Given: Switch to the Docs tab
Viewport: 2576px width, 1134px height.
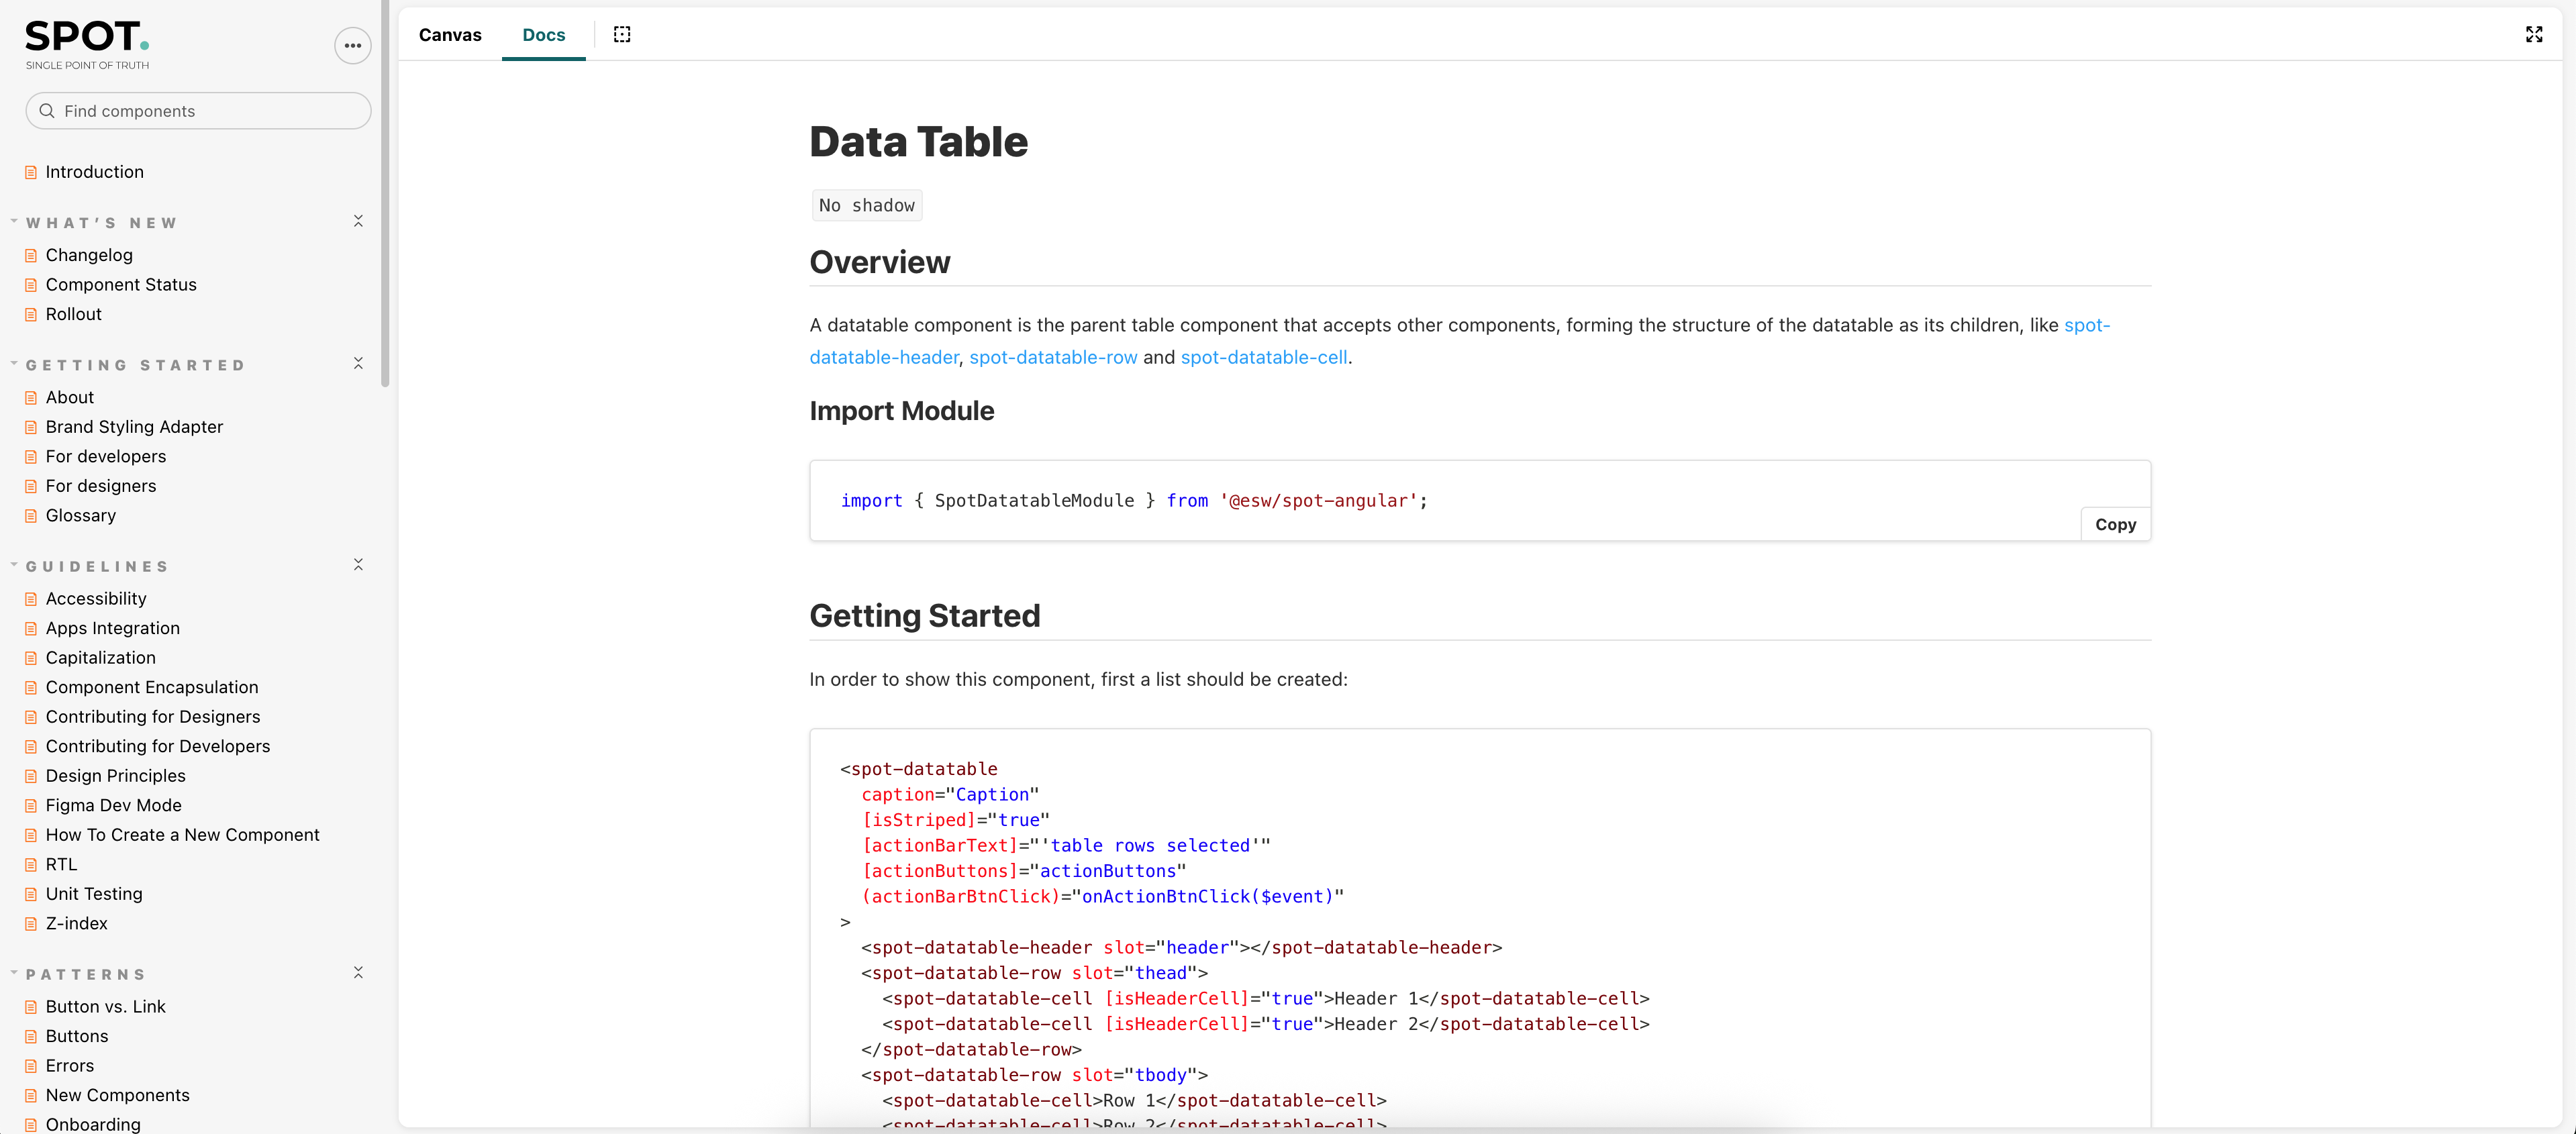Looking at the screenshot, I should pyautogui.click(x=544, y=35).
